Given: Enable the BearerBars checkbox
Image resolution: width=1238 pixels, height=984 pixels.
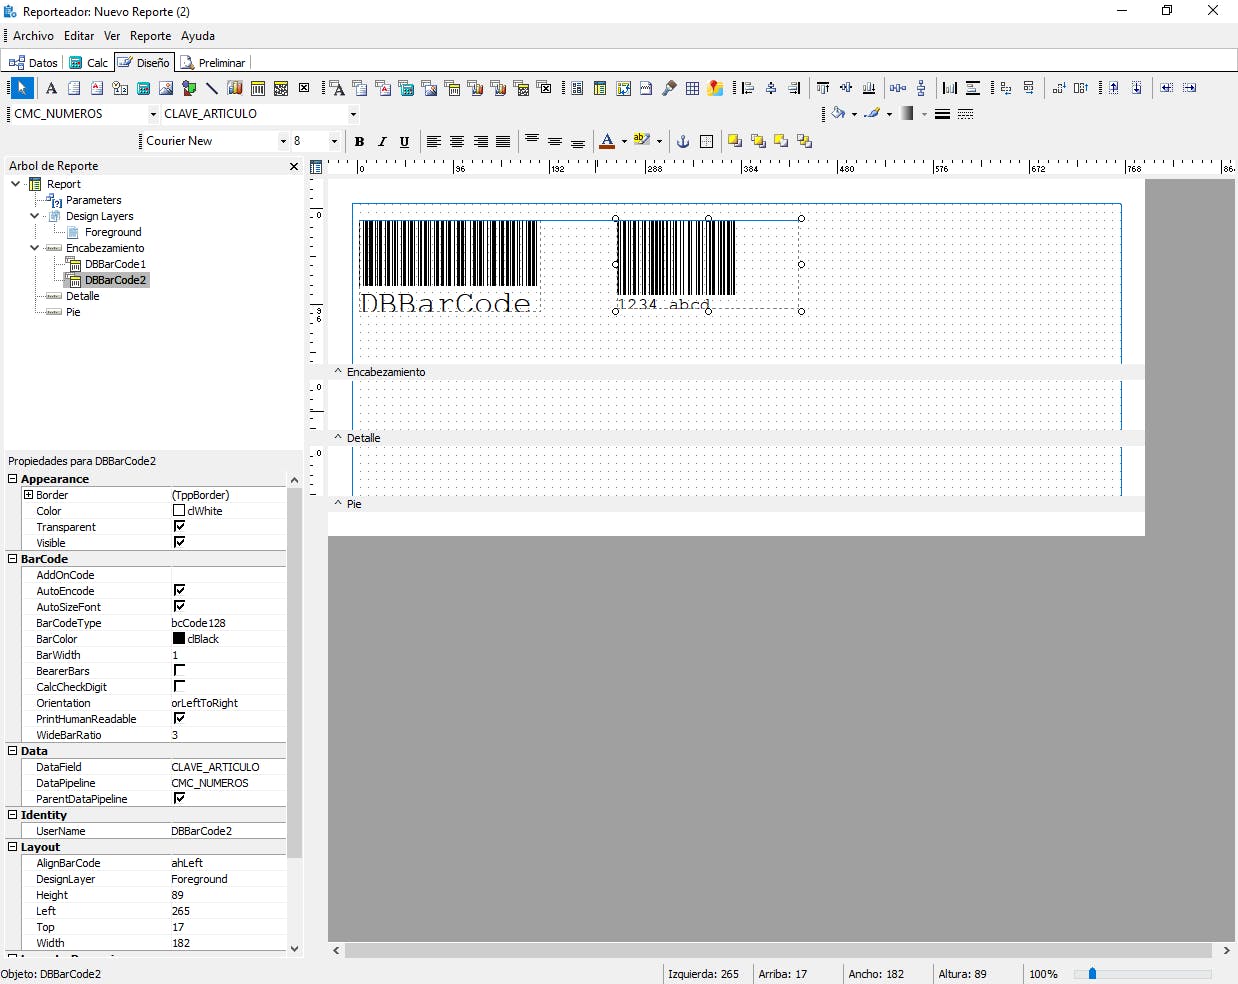Looking at the screenshot, I should click(x=179, y=670).
